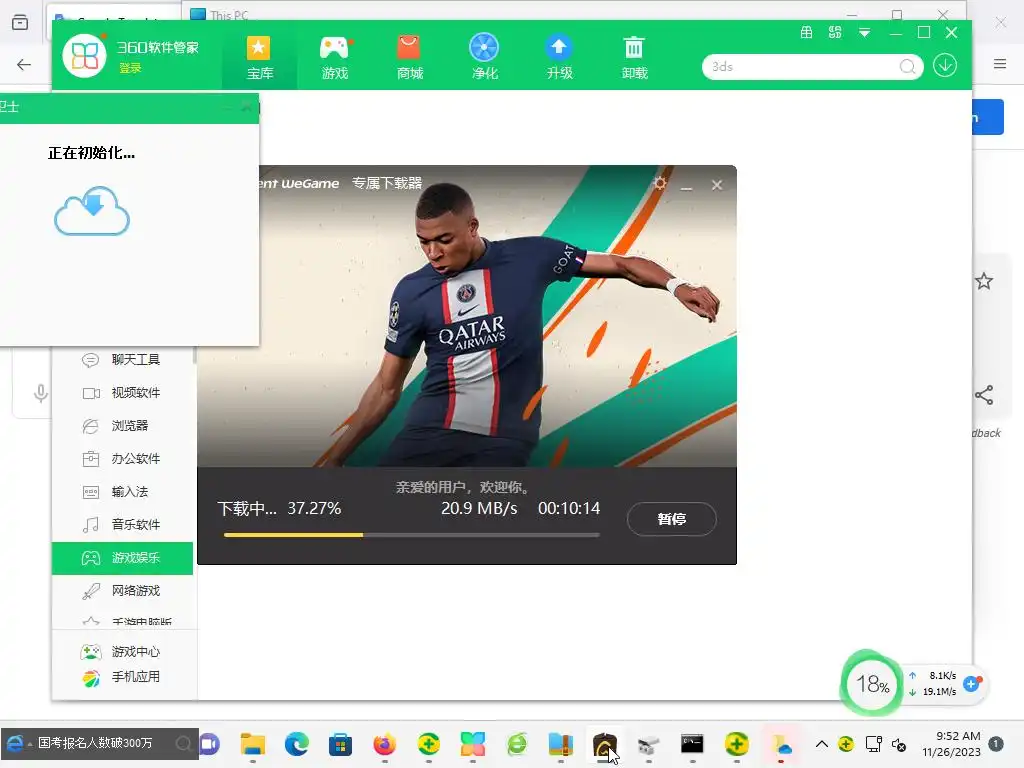Open the 宝库 tab in 360 Software Manager
Image resolution: width=1024 pixels, height=768 pixels.
(259, 57)
